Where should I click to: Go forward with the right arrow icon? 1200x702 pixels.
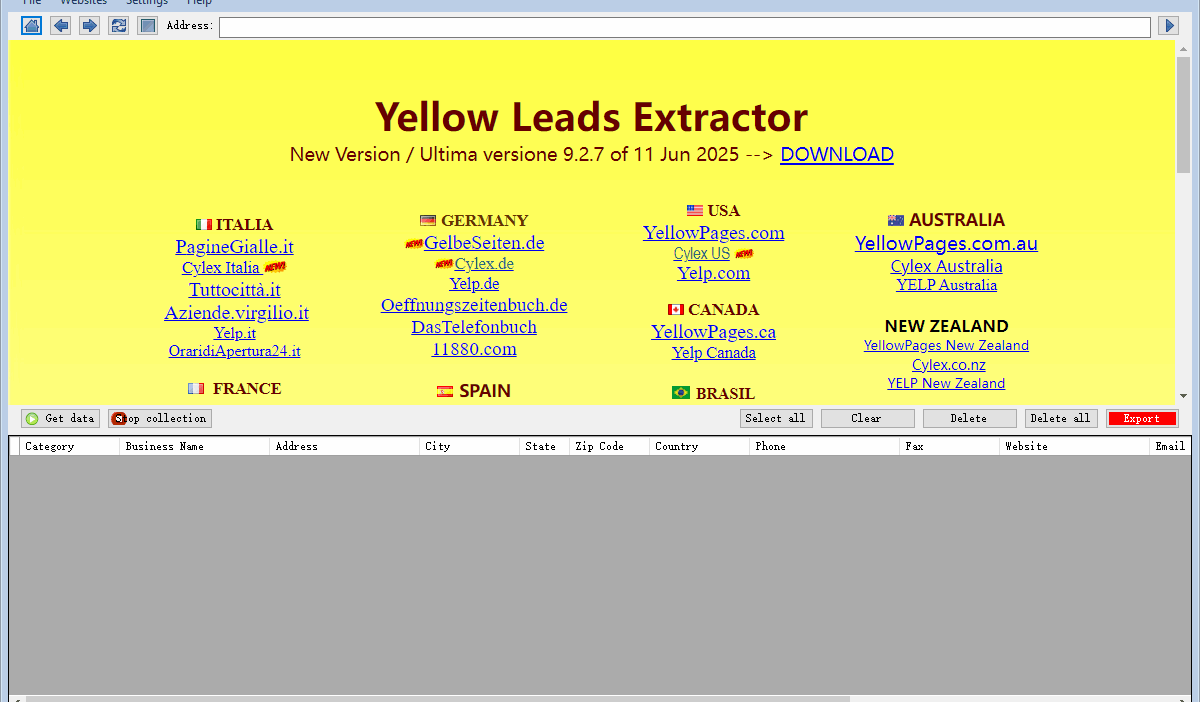coord(89,25)
